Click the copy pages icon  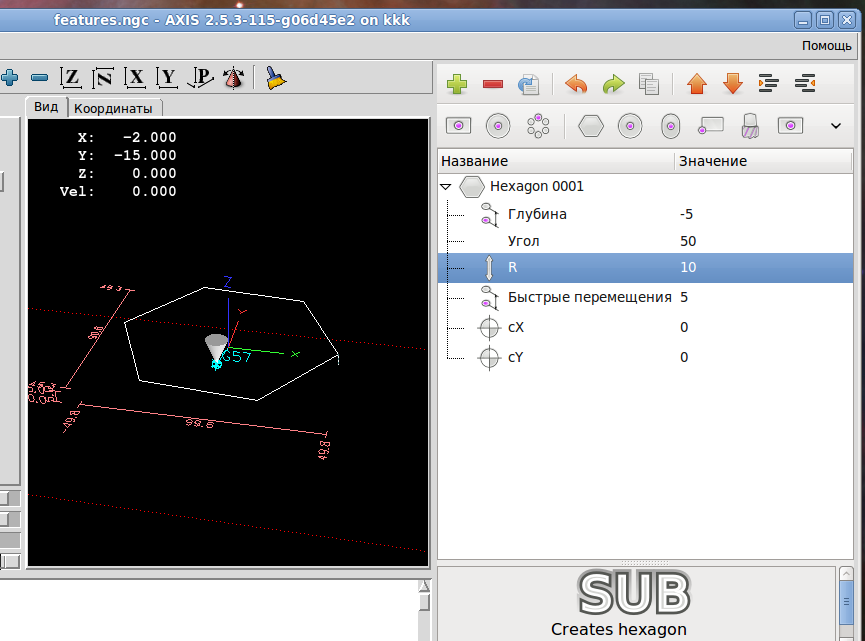[649, 84]
